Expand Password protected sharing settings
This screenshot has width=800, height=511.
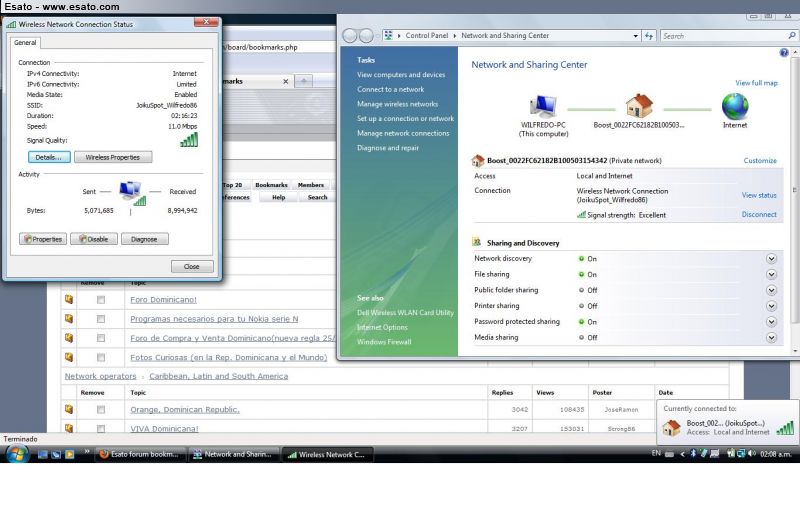[771, 322]
